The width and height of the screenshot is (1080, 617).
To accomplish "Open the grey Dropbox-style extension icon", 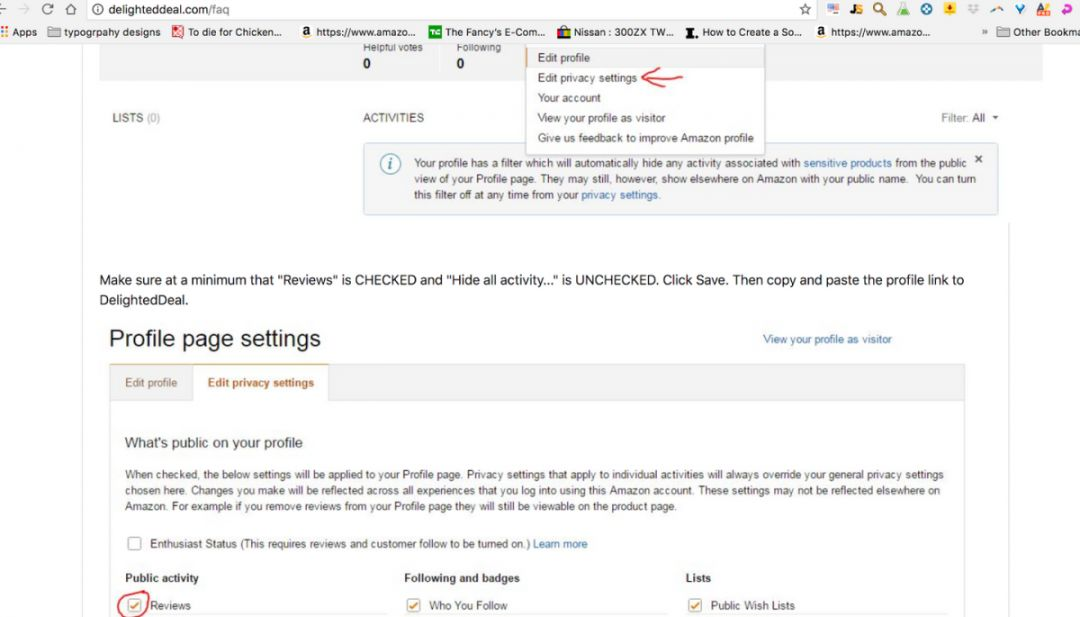I will (973, 9).
